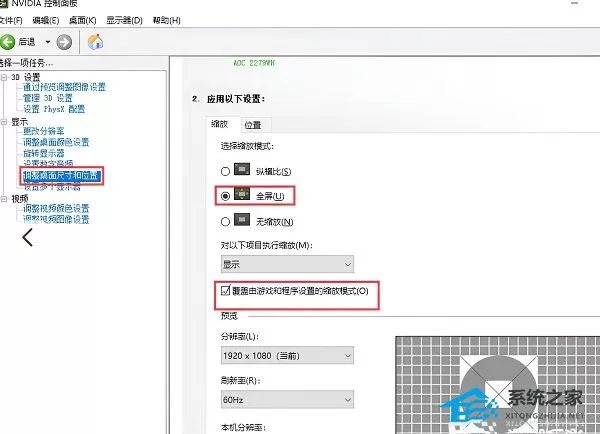Collapse the 3D 设置 tree node
Screen dimensions: 600x434
click(x=4, y=78)
